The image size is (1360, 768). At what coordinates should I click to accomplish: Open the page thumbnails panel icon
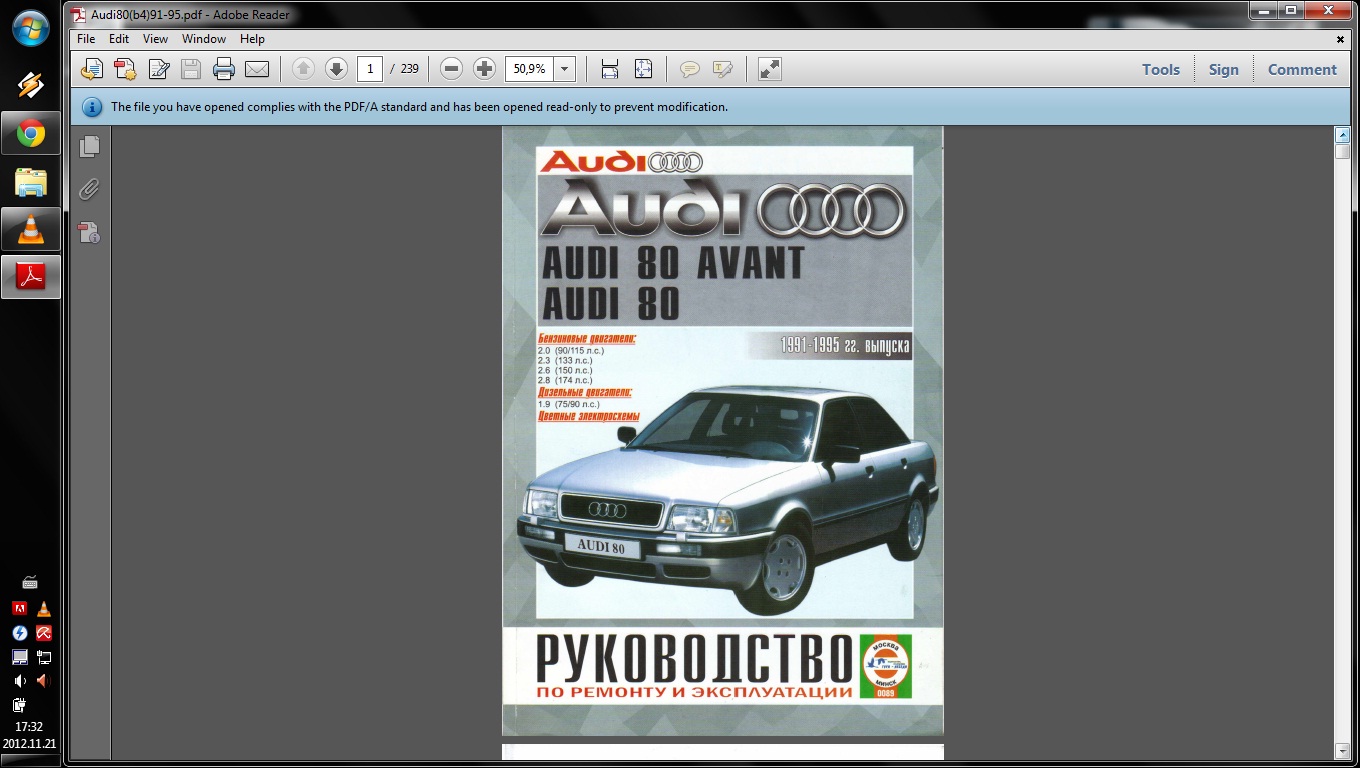(89, 146)
